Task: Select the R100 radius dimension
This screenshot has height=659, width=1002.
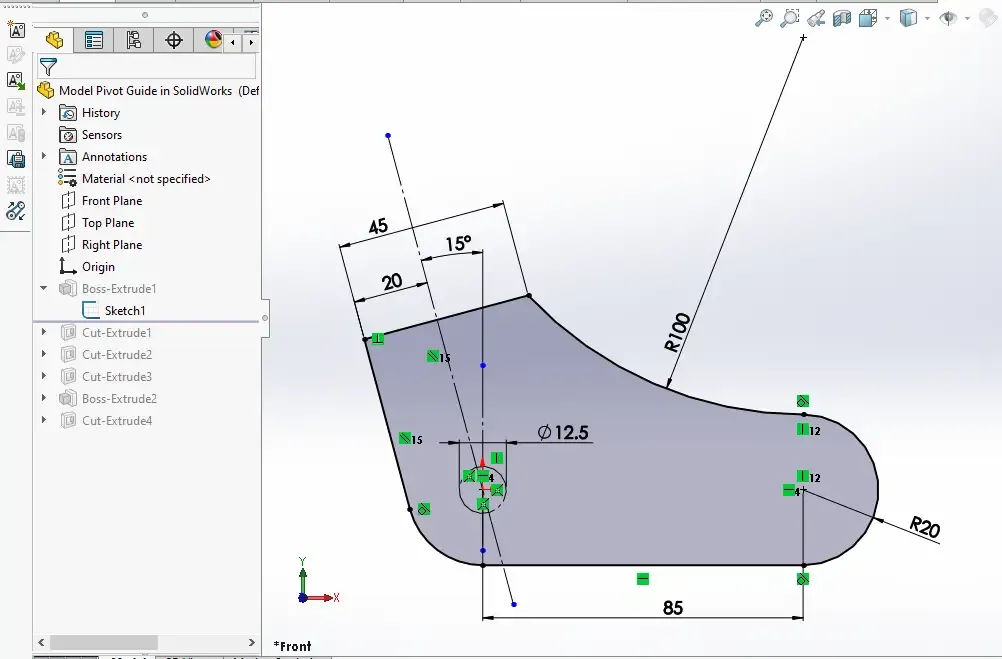Action: (677, 332)
